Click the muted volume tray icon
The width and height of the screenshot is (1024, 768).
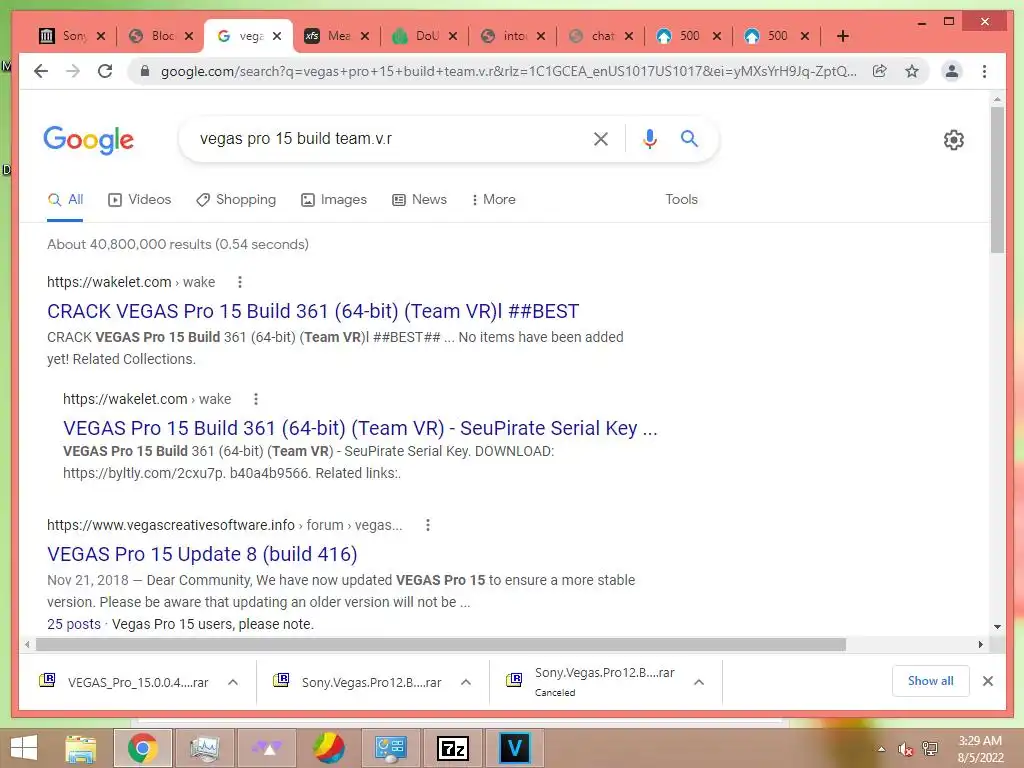click(905, 749)
